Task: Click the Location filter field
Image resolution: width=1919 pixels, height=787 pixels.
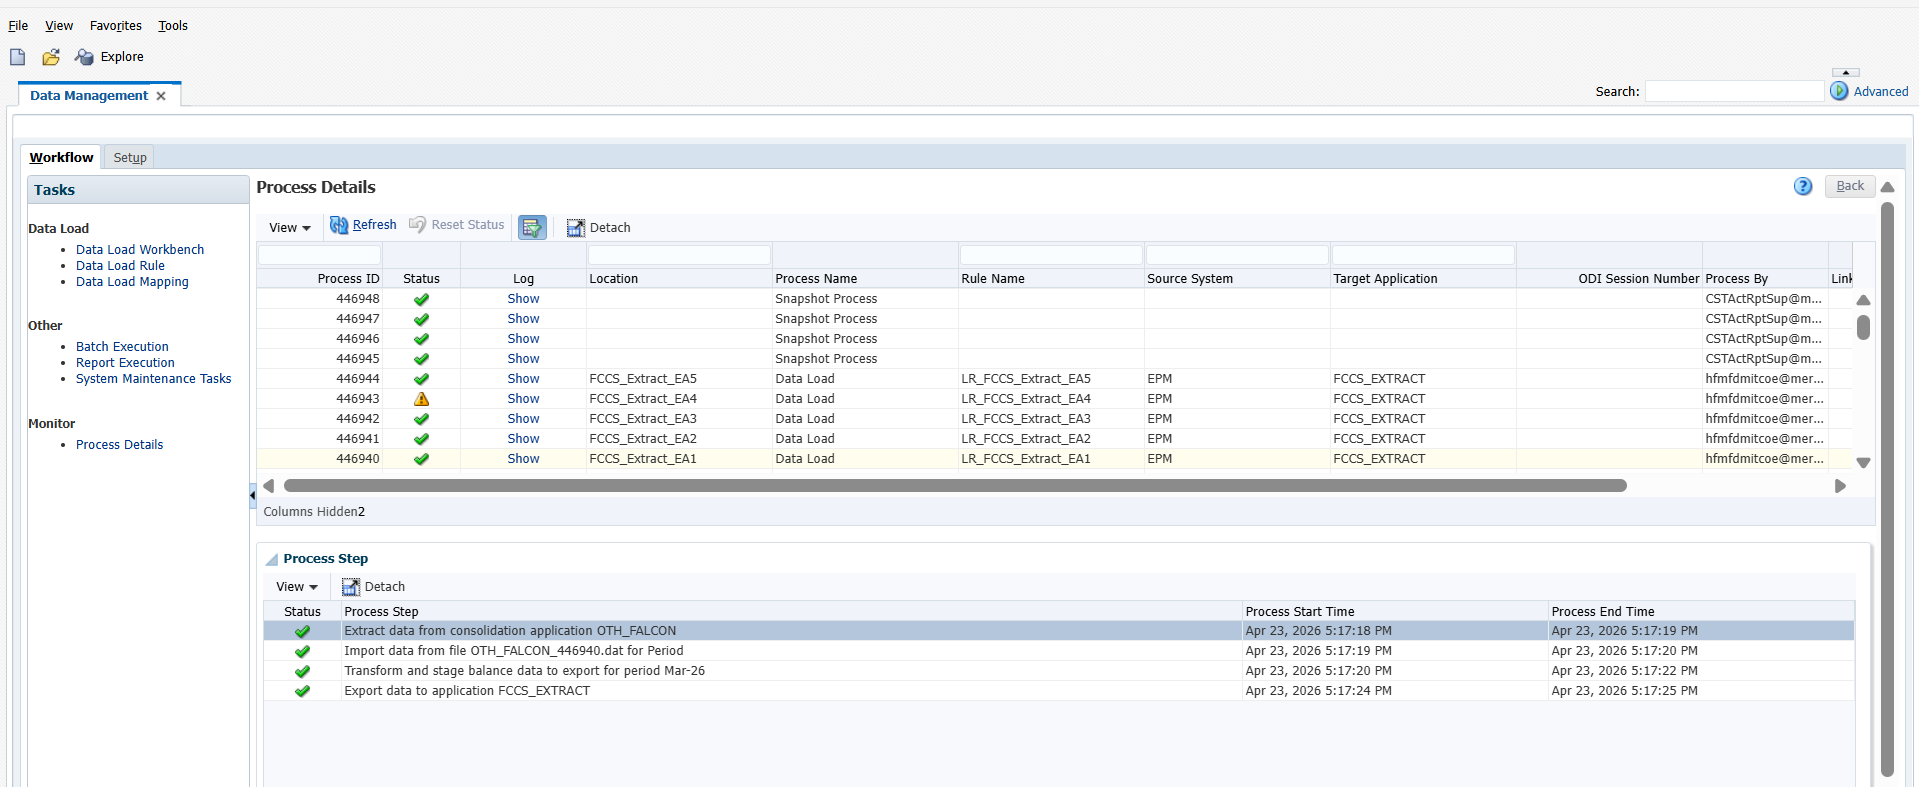Action: (x=679, y=255)
